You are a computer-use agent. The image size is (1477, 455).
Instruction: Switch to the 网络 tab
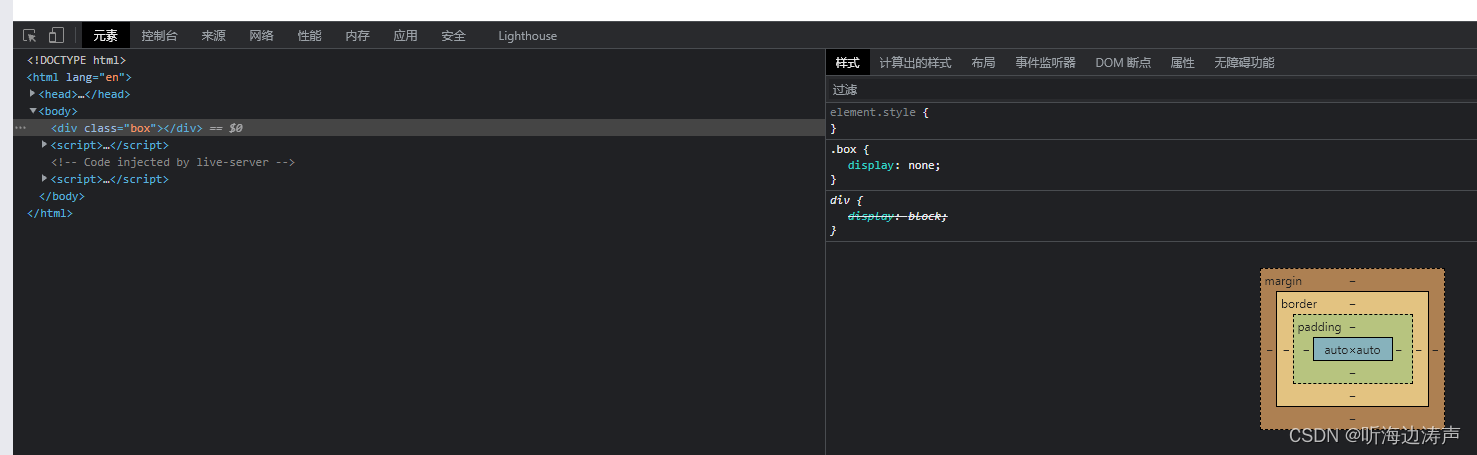tap(261, 36)
